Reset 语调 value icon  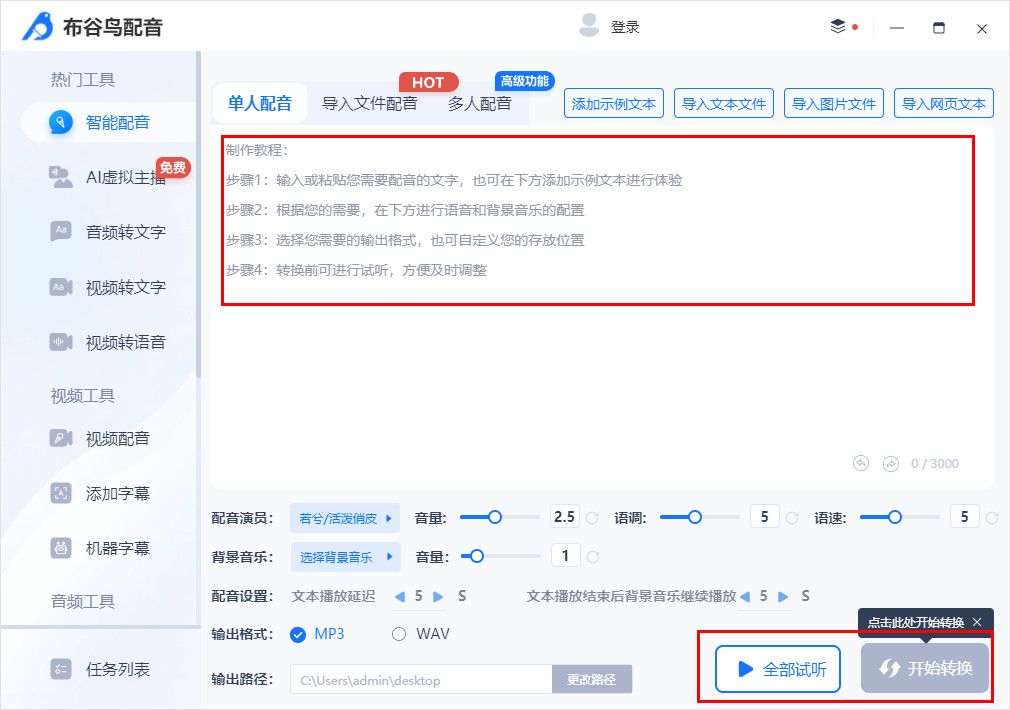coord(792,518)
